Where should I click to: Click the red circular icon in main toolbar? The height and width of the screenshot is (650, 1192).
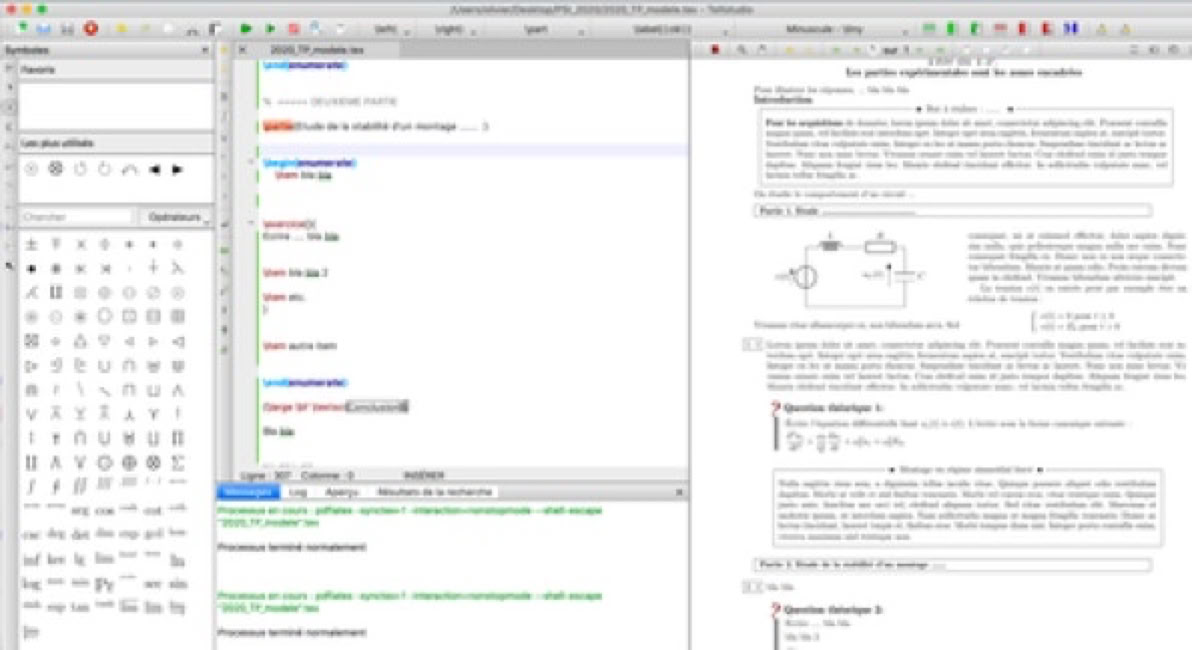click(91, 29)
